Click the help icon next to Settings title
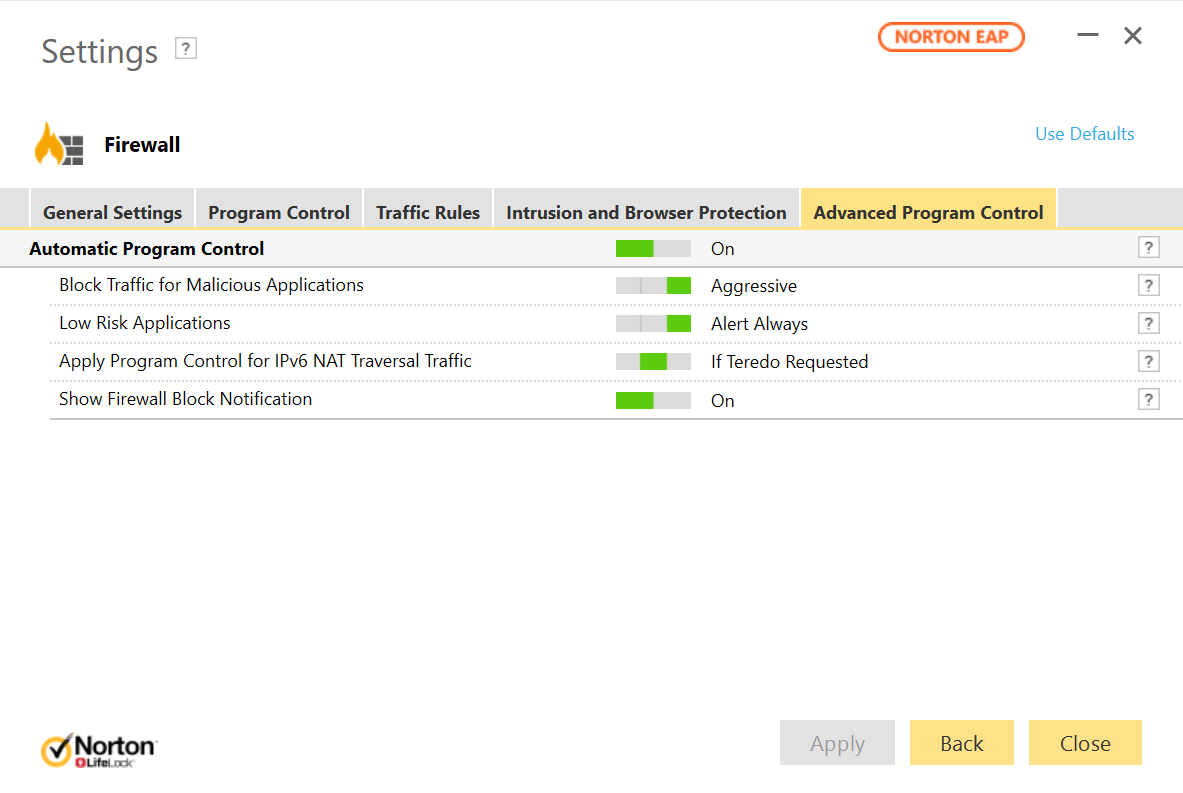Viewport: 1183px width, 793px height. tap(186, 48)
